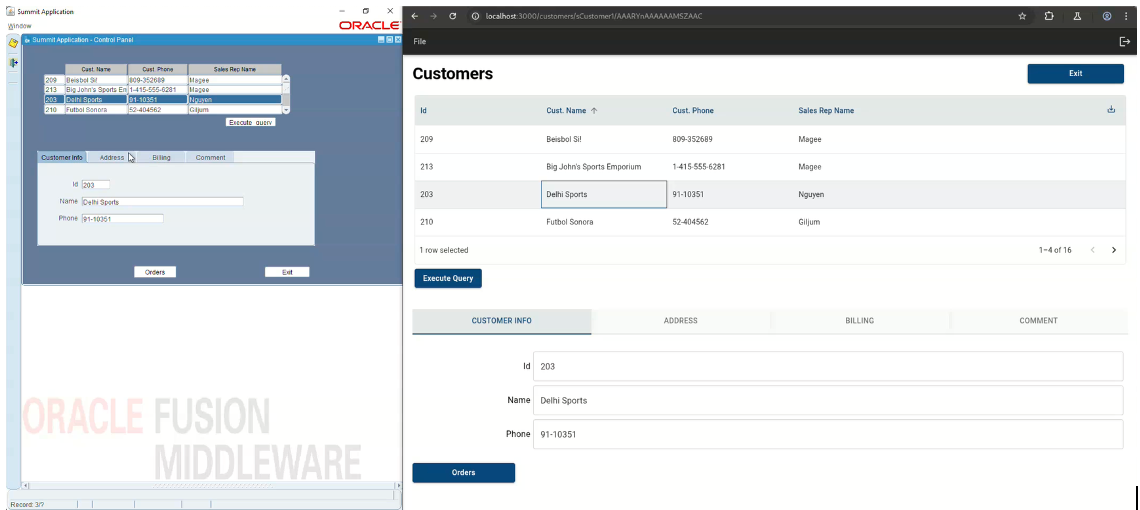Click the Phone field with 91-10351 in web app
1140x510 pixels.
coord(828,434)
